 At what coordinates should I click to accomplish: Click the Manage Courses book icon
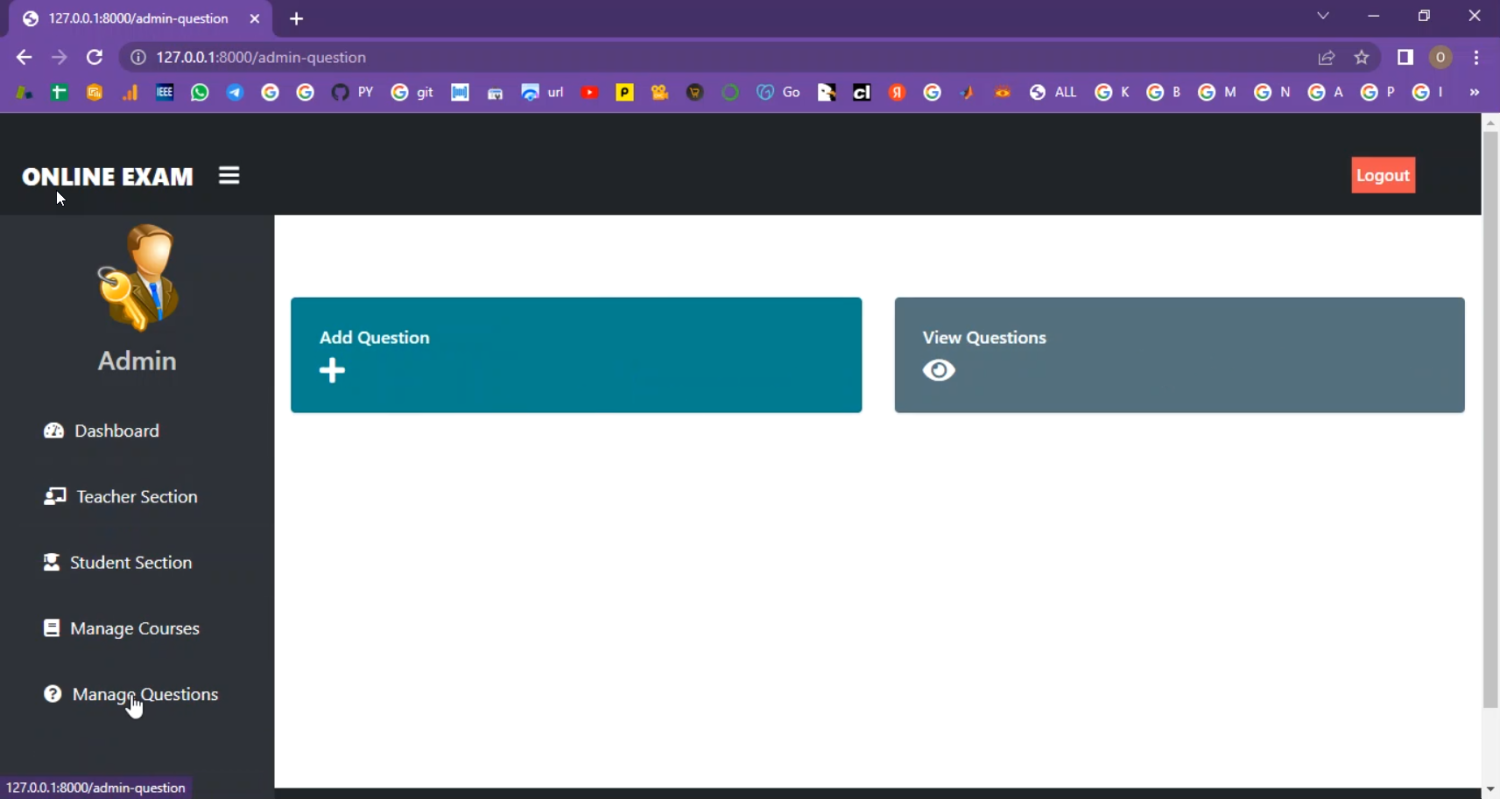click(x=51, y=629)
